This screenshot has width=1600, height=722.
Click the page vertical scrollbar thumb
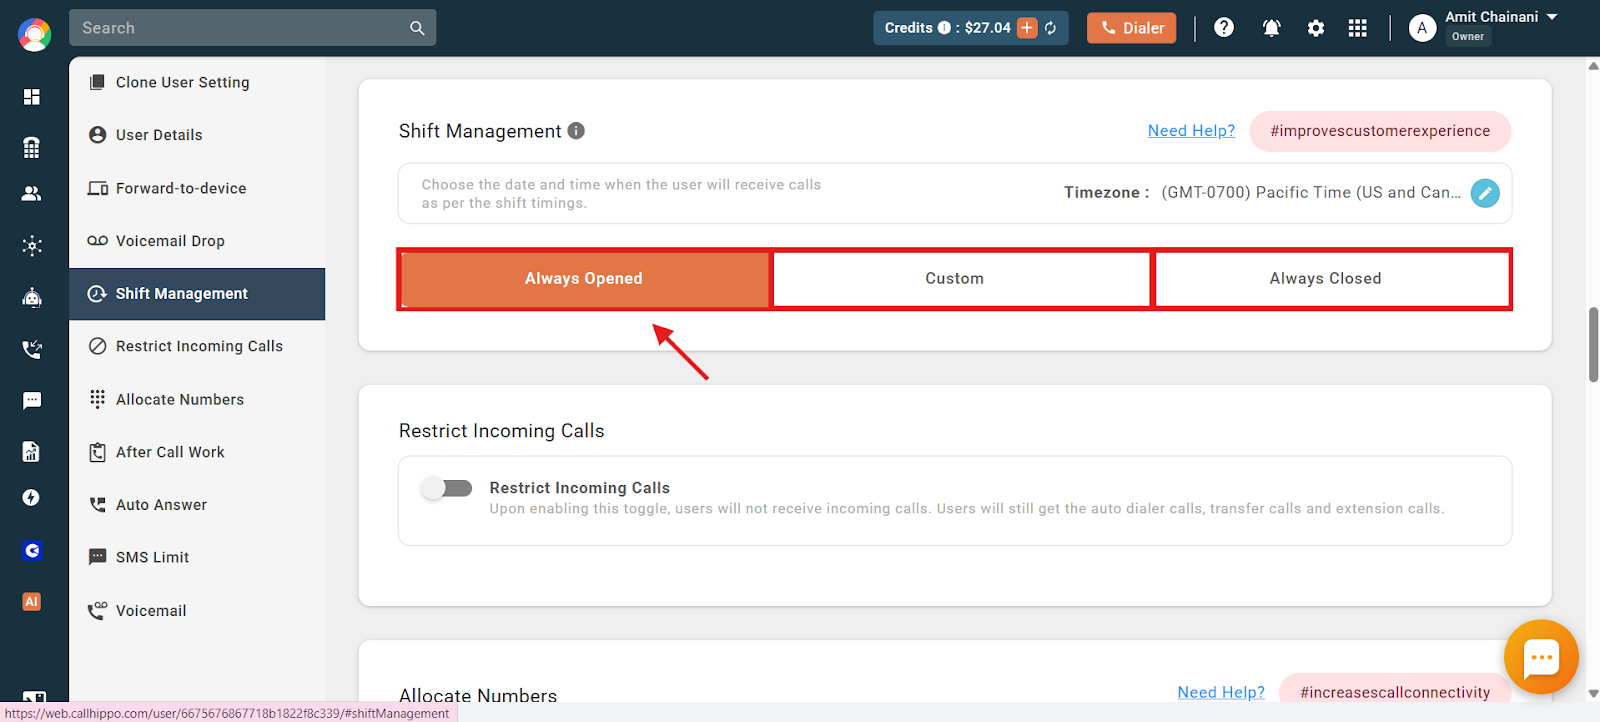[1593, 345]
